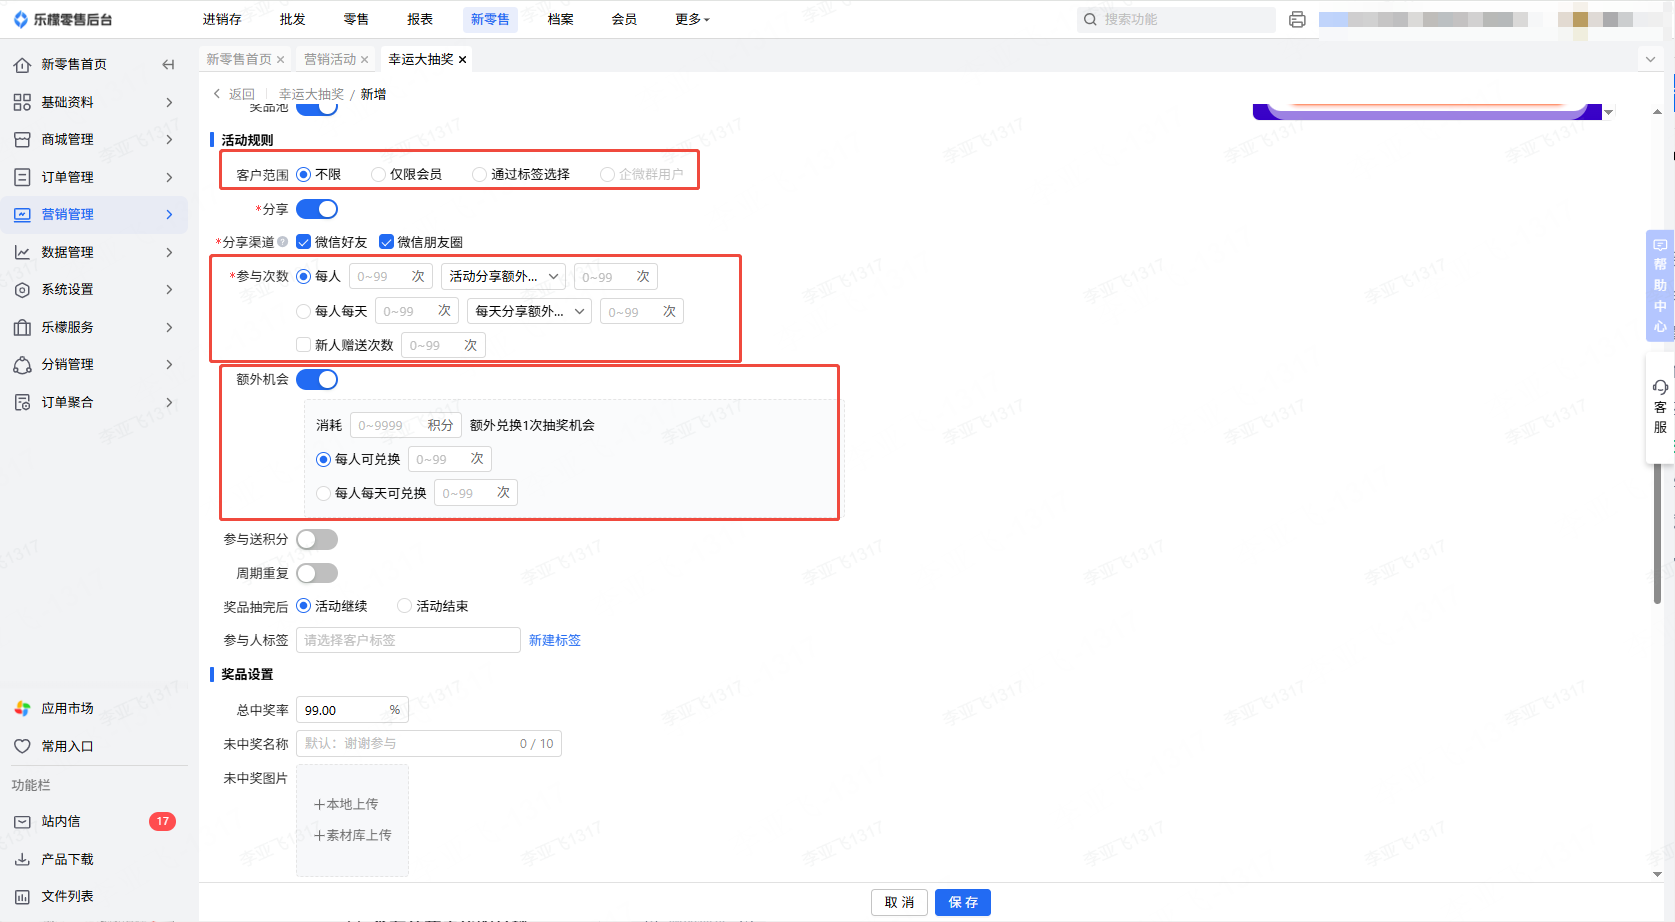
Task: Open the 批发 top menu
Action: (292, 19)
